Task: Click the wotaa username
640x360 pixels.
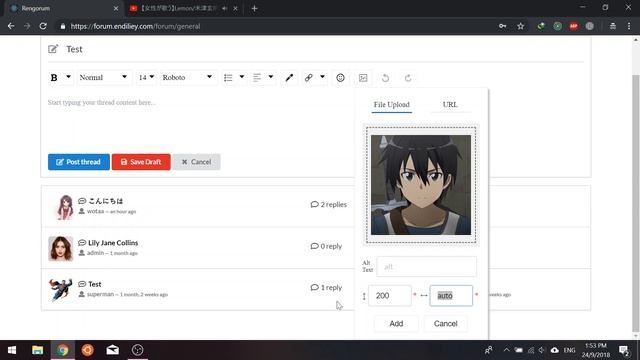Action: tap(95, 211)
